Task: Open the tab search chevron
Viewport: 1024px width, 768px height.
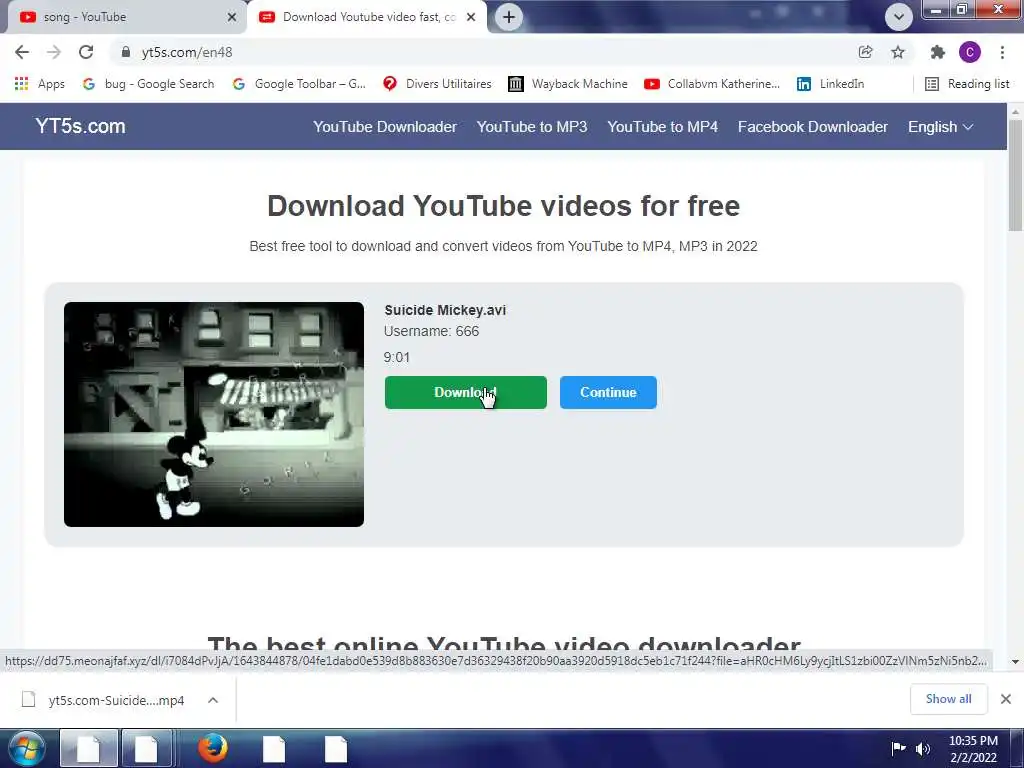Action: coord(899,17)
